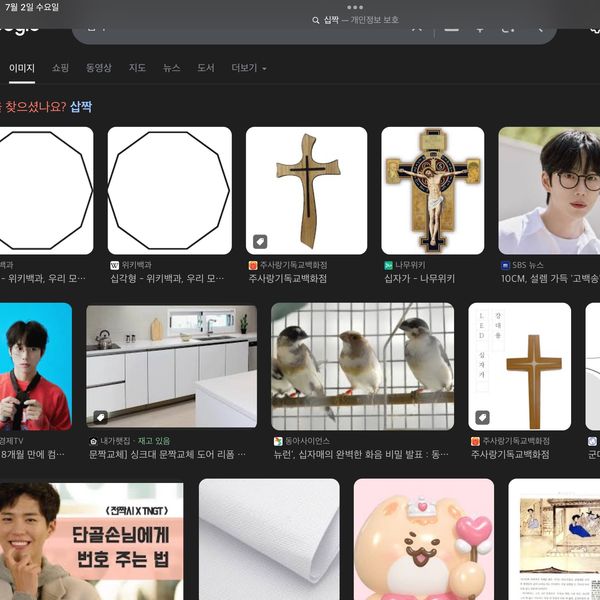The height and width of the screenshot is (600, 600).
Task: Click product tag icon on LED cross image
Action: pos(483,417)
